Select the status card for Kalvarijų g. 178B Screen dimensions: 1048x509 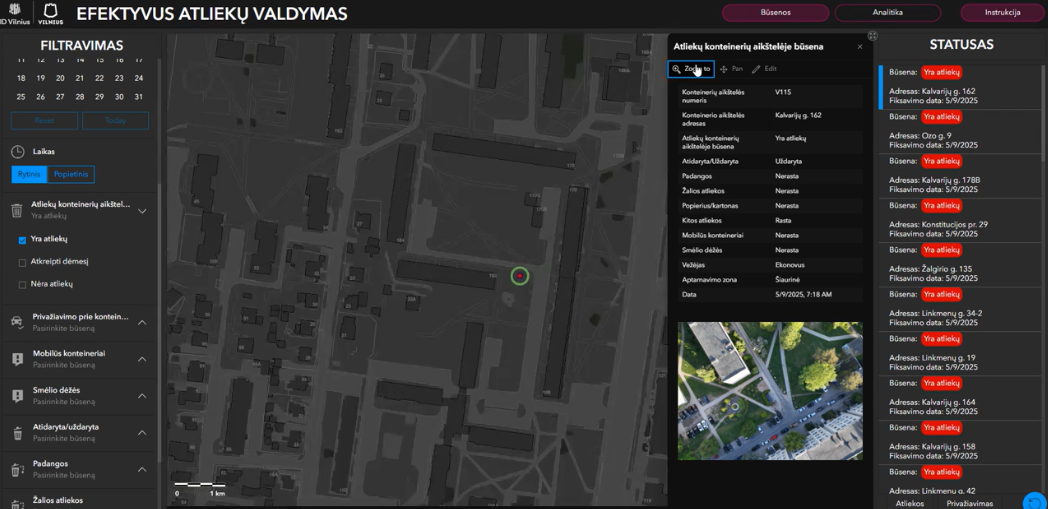(x=959, y=175)
